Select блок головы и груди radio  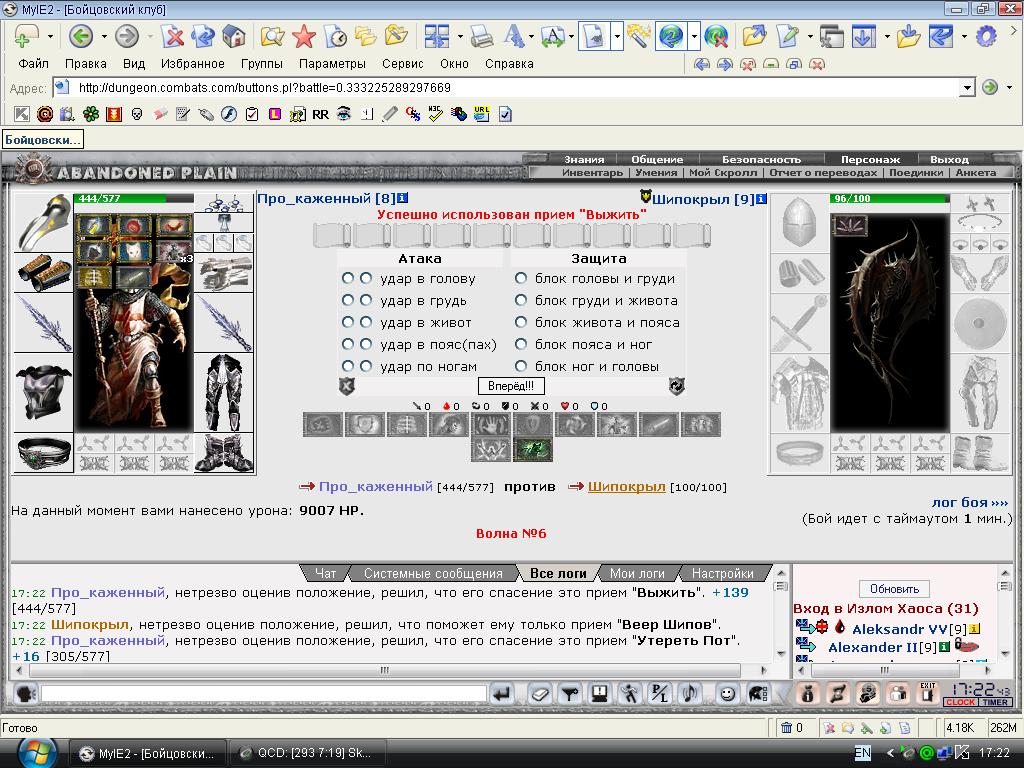click(x=520, y=278)
